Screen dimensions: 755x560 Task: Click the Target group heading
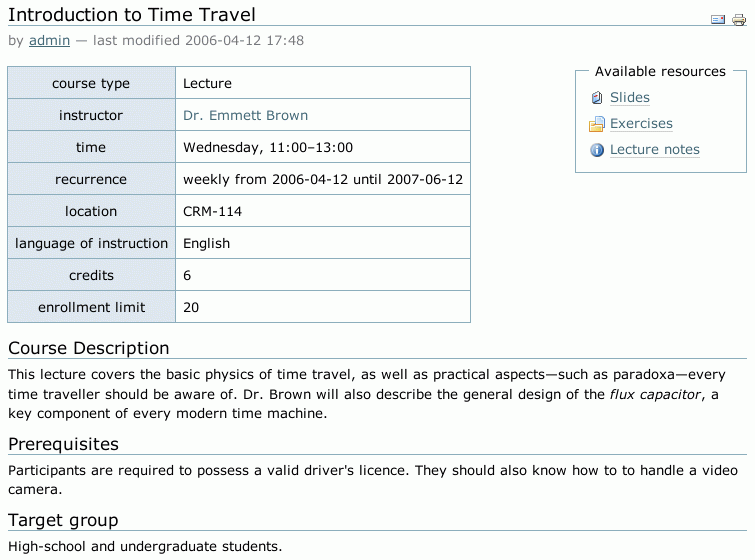tap(63, 520)
